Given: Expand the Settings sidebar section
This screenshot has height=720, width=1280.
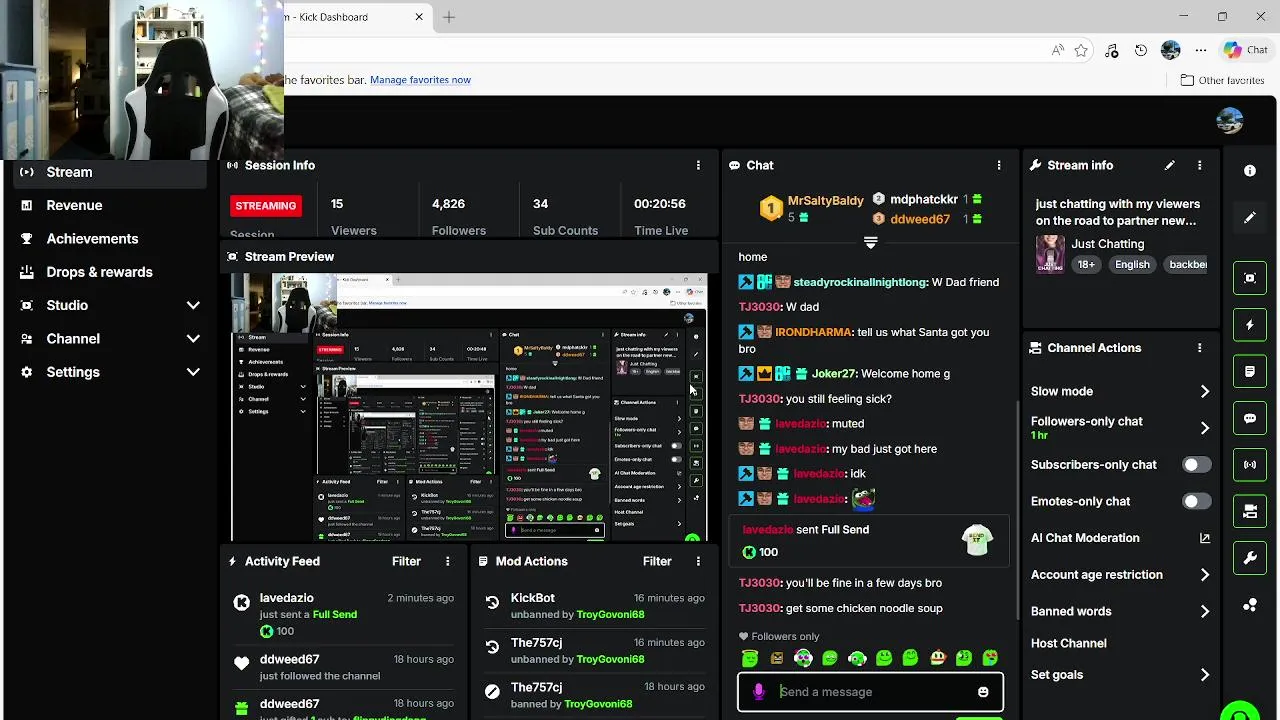Looking at the screenshot, I should tap(193, 372).
